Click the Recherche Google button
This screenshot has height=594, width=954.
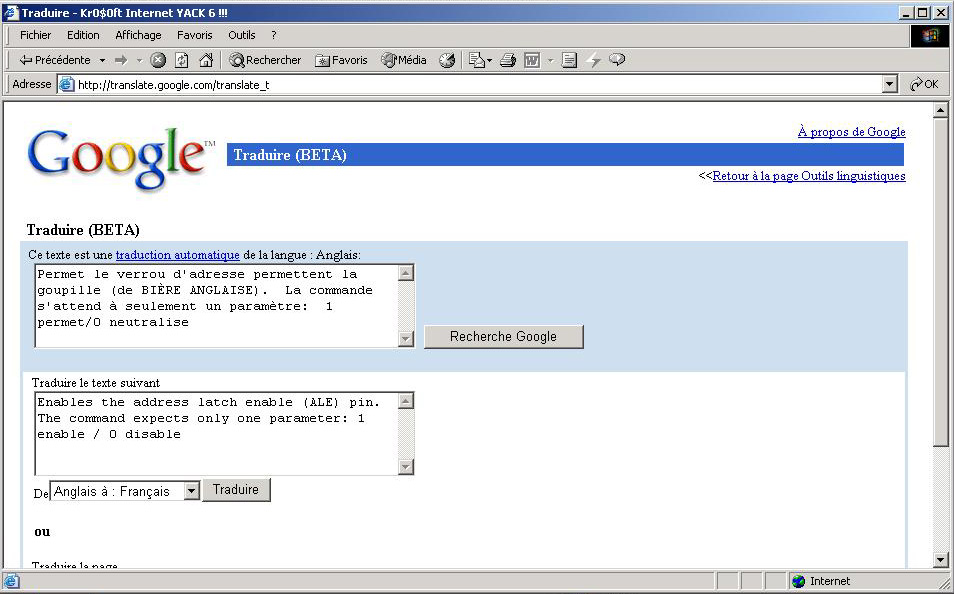coord(503,337)
